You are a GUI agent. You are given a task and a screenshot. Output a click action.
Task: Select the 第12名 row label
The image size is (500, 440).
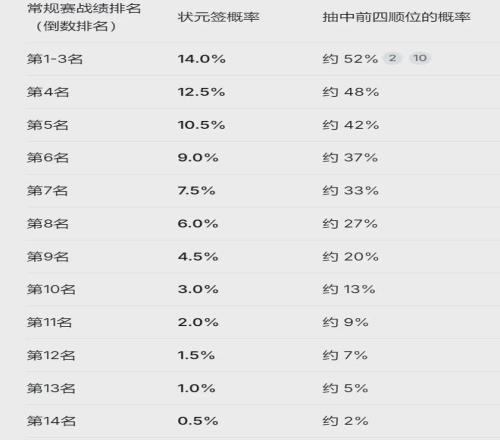(x=51, y=355)
